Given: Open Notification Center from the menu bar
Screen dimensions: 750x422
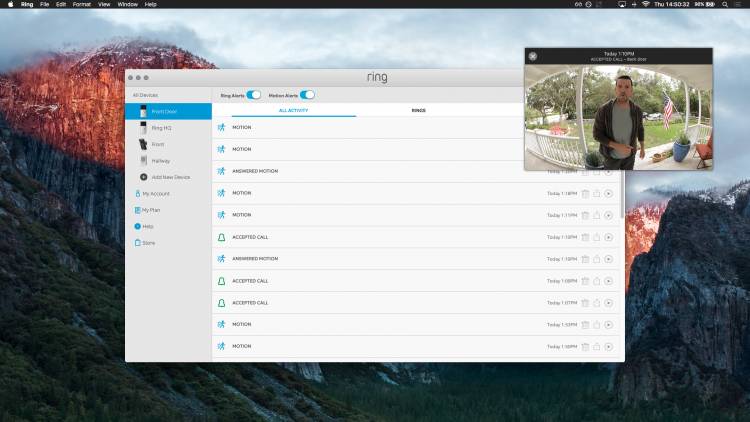Looking at the screenshot, I should coord(739,4).
